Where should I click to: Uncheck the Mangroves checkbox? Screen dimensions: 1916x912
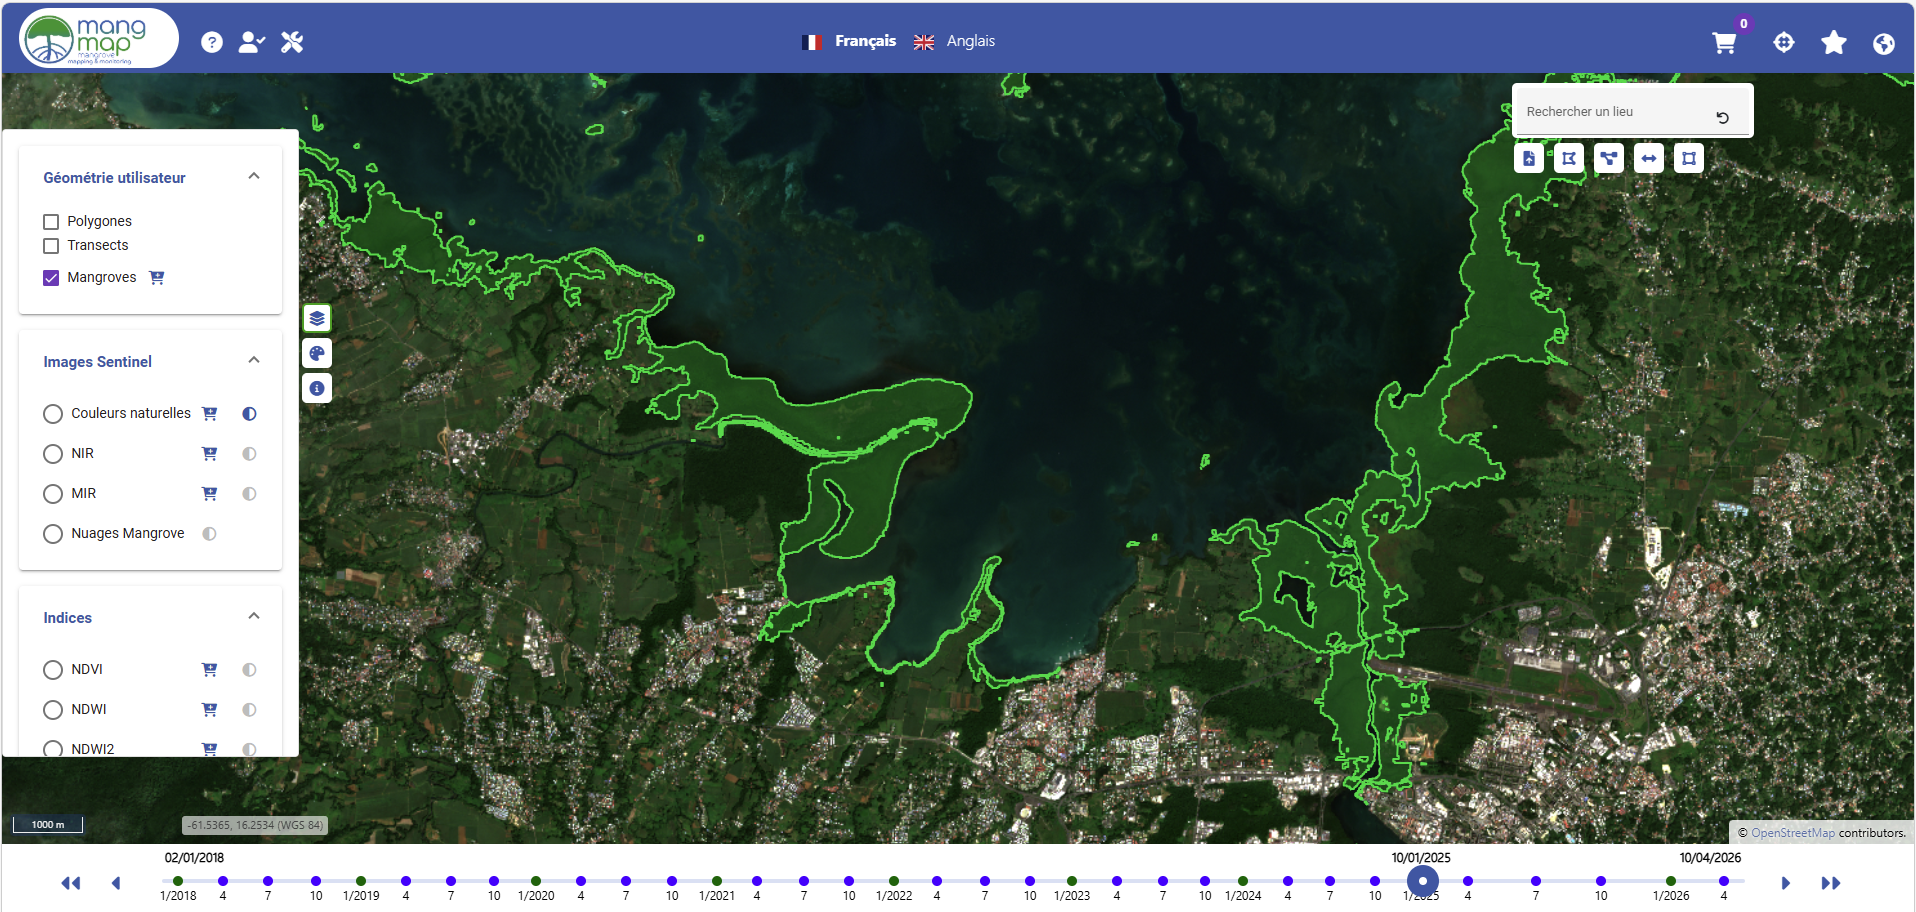52,278
